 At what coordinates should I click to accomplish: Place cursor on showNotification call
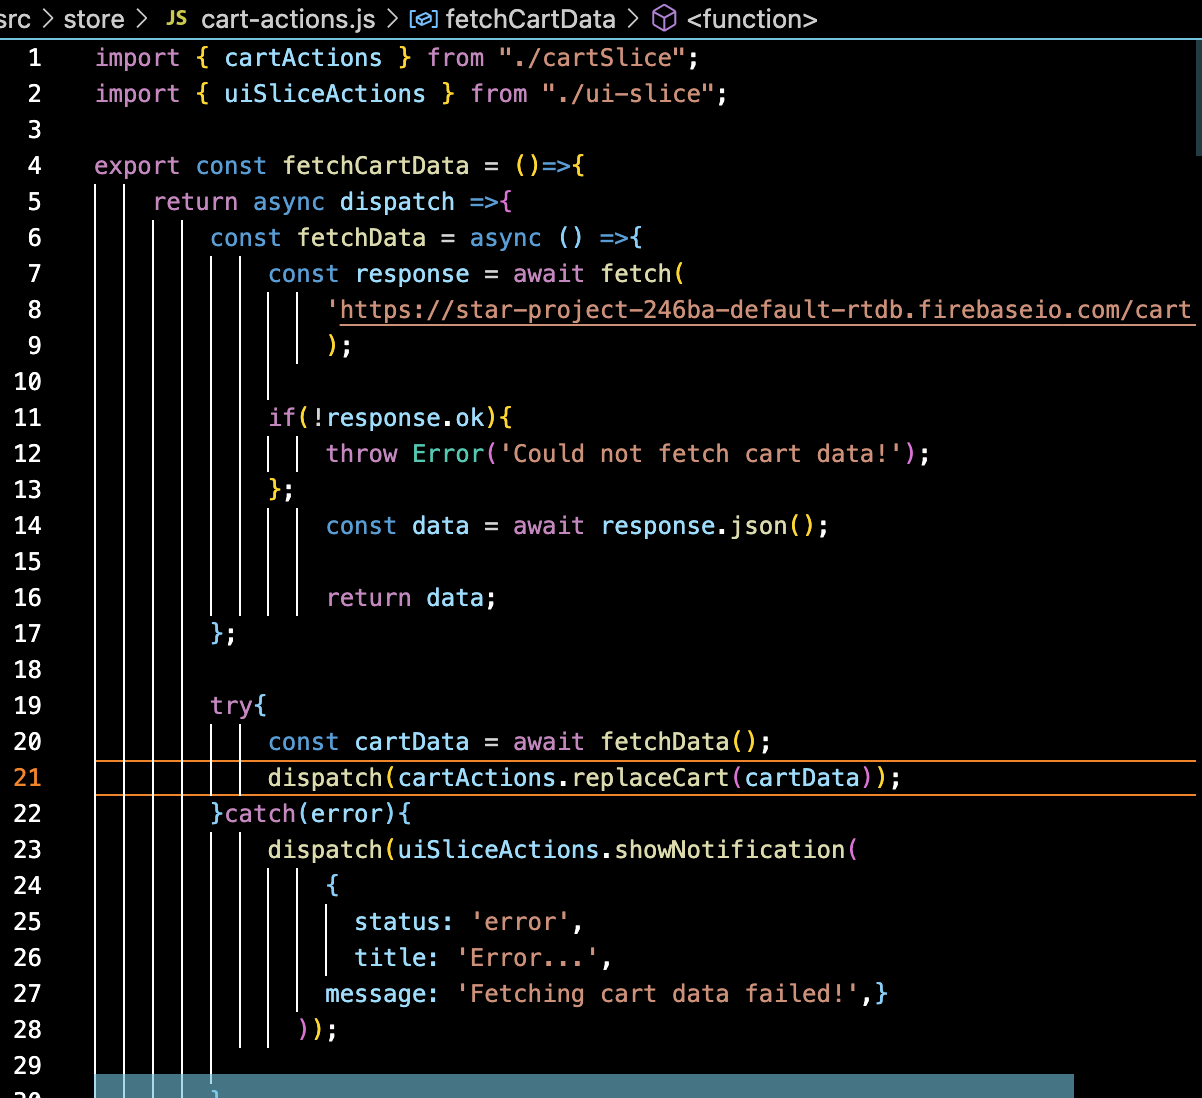(x=729, y=850)
